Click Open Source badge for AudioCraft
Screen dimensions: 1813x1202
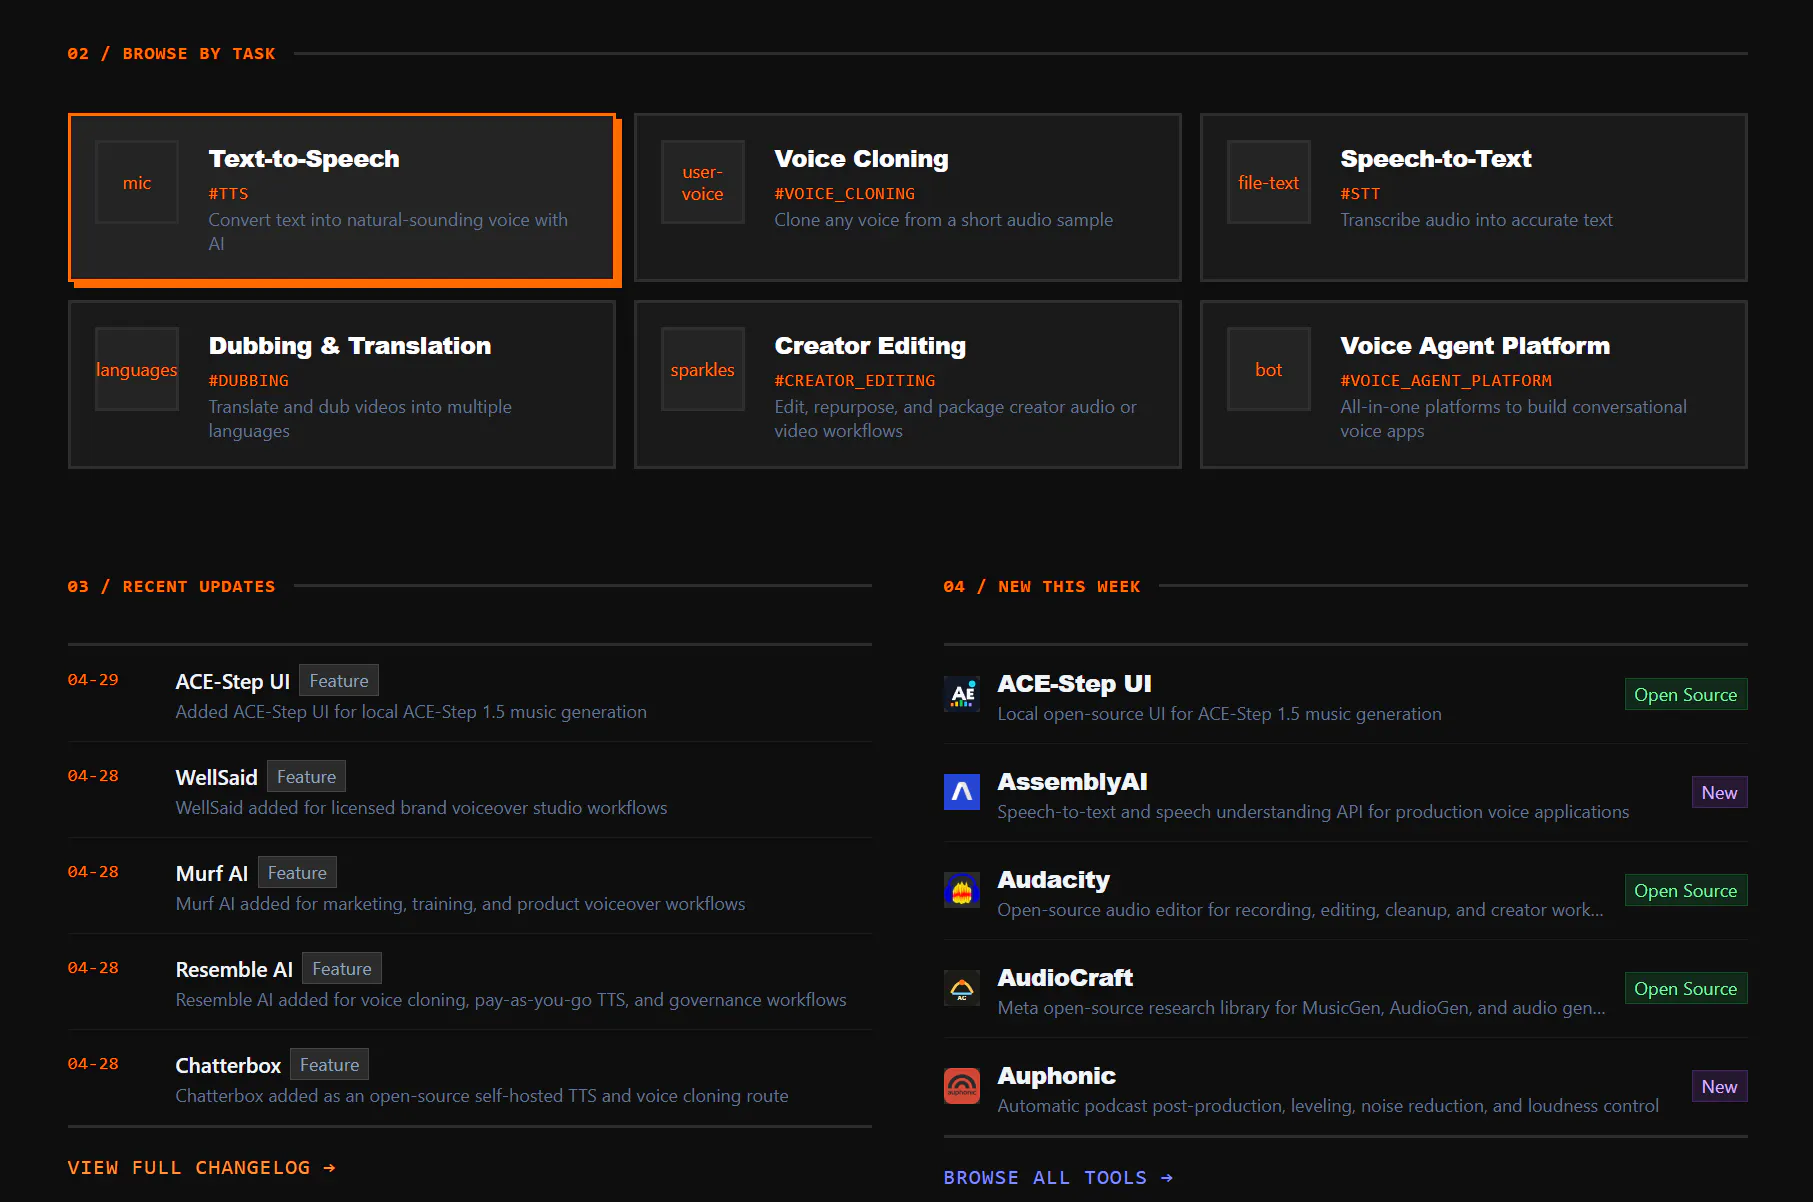(x=1686, y=989)
